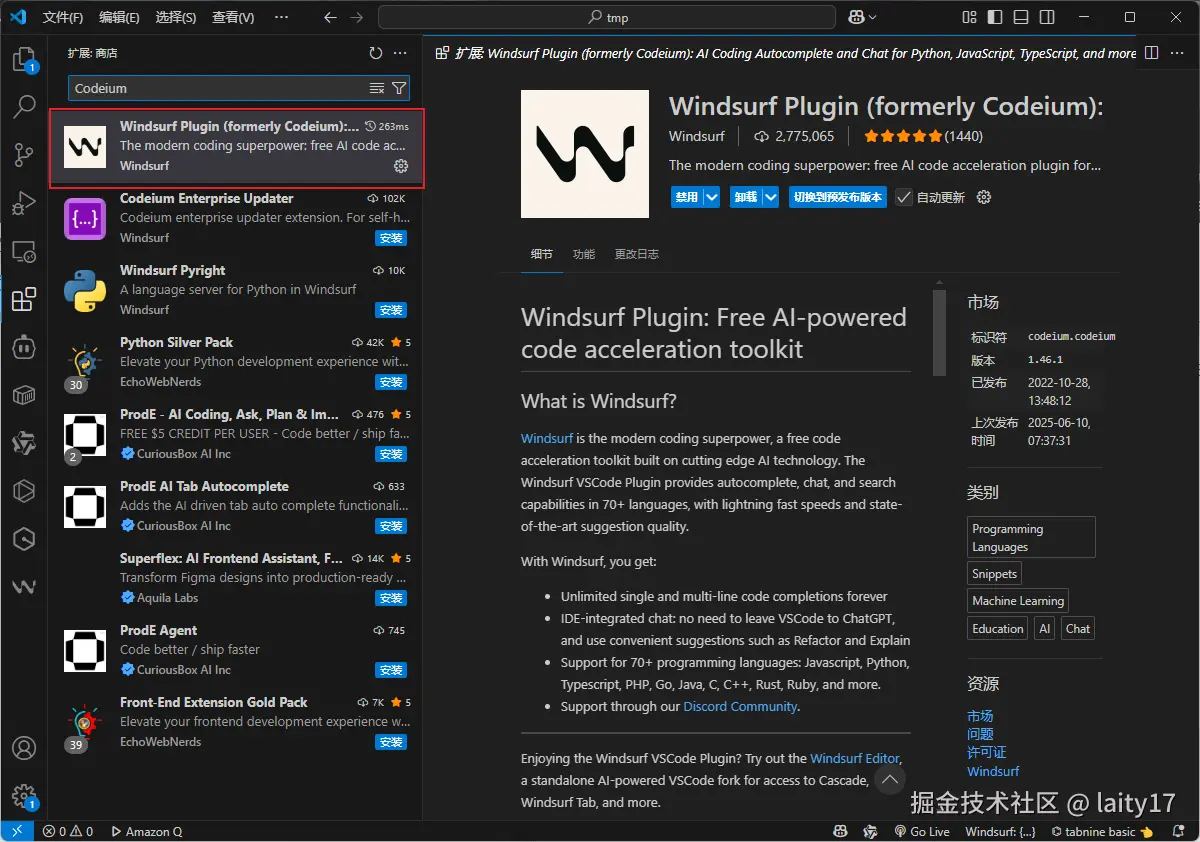Install Windsurf Pyright extension
The image size is (1200, 842).
click(390, 310)
